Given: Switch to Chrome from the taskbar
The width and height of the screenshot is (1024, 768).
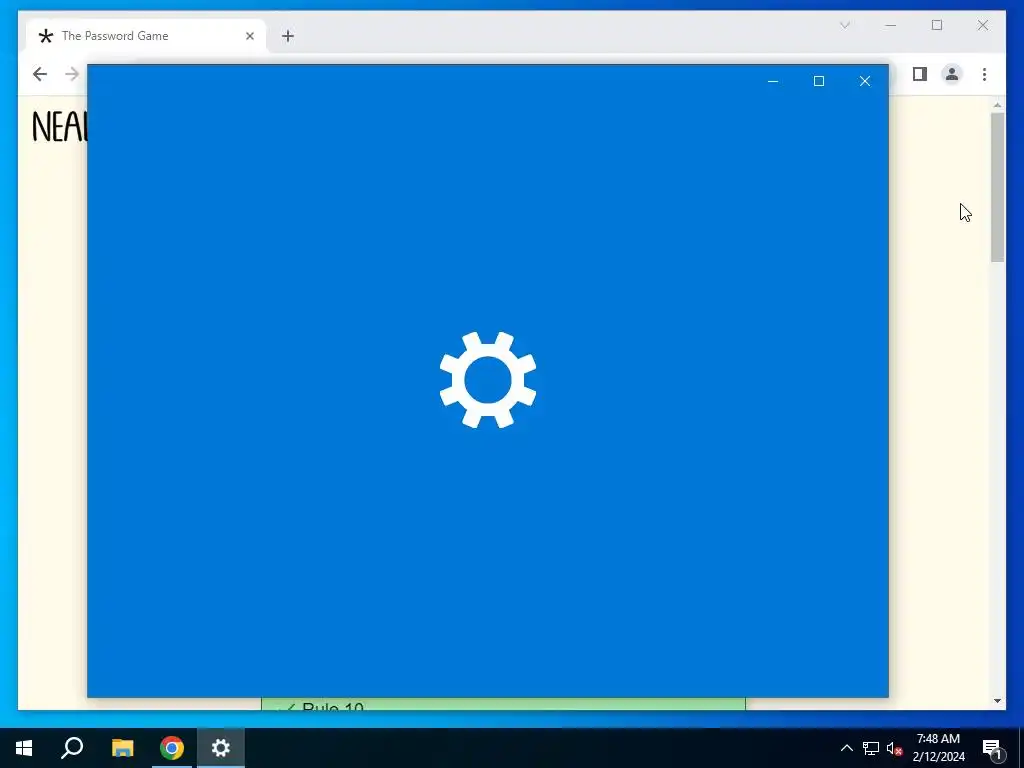Looking at the screenshot, I should 172,748.
